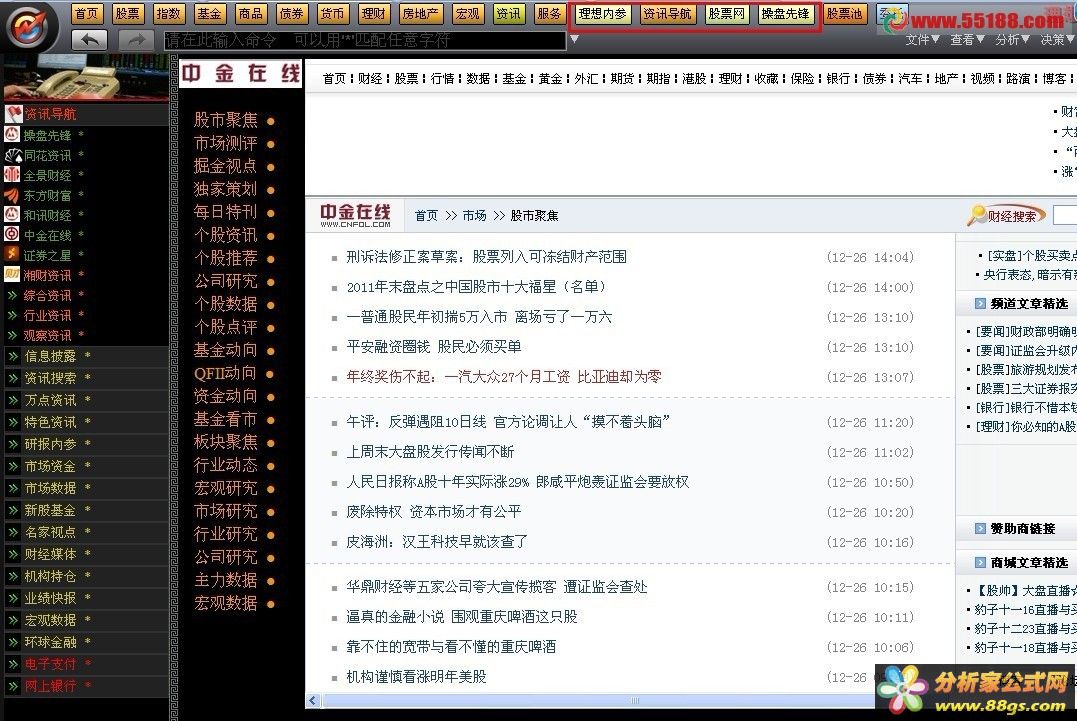1077x721 pixels.
Task: Open the 股票池 toolbar tab
Action: point(844,13)
